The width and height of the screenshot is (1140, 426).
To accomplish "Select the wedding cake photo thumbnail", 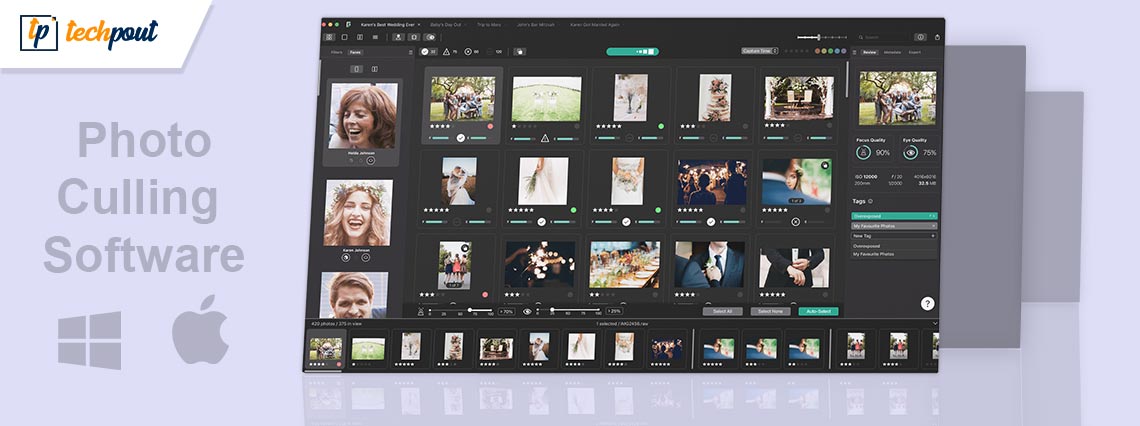I will [714, 97].
